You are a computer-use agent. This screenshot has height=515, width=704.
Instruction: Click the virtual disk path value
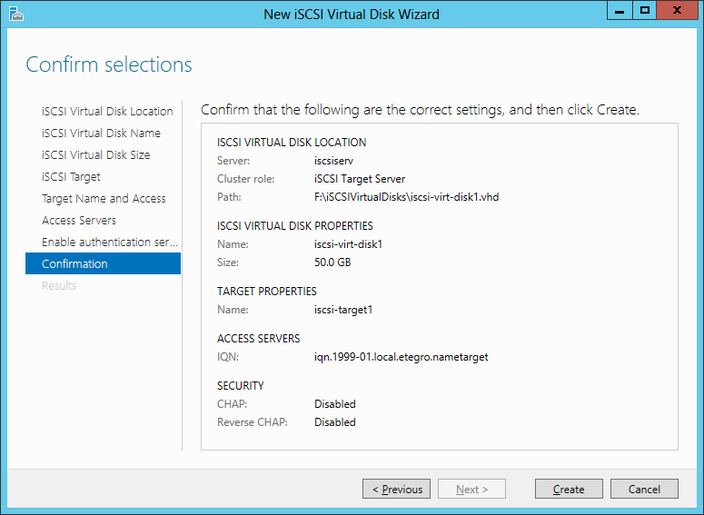point(406,197)
